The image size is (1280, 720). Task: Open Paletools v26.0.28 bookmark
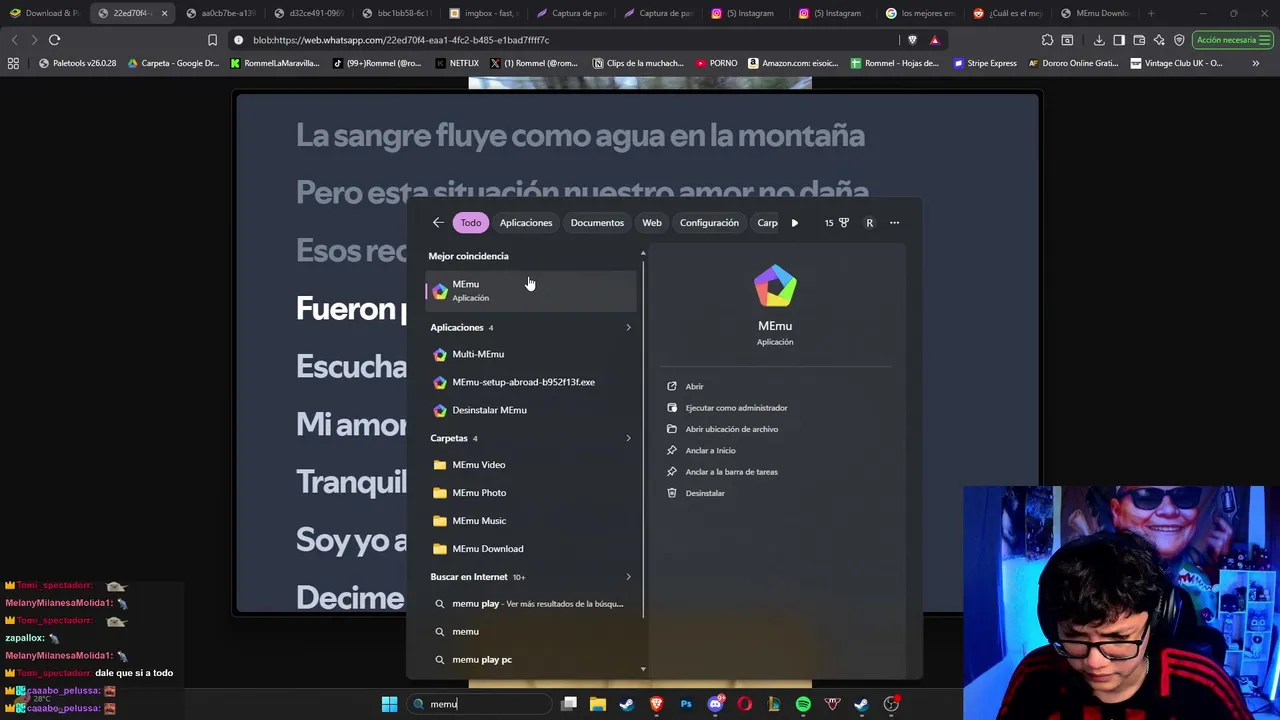tap(77, 63)
